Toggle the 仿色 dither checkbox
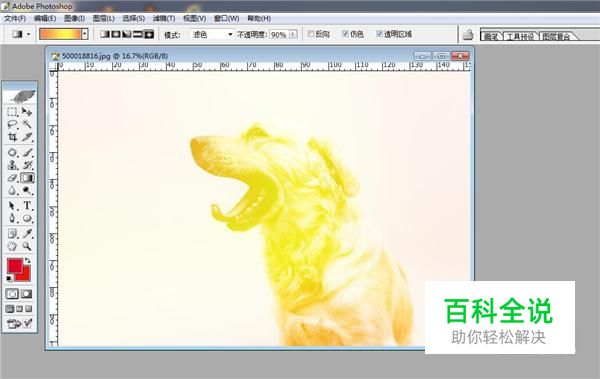The image size is (600, 379). (x=345, y=34)
